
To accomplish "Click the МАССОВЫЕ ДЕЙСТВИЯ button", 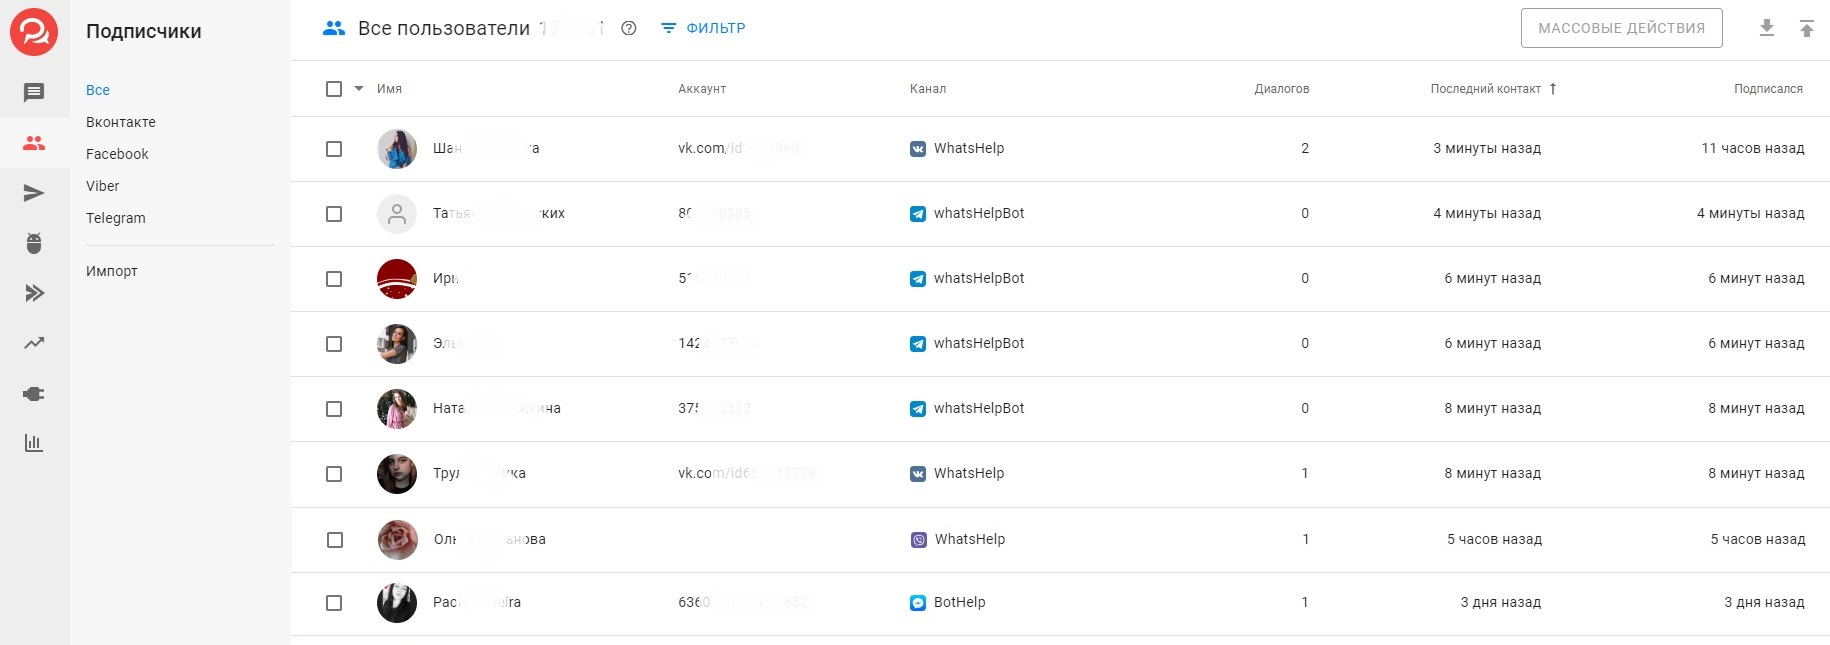I will pos(1621,28).
